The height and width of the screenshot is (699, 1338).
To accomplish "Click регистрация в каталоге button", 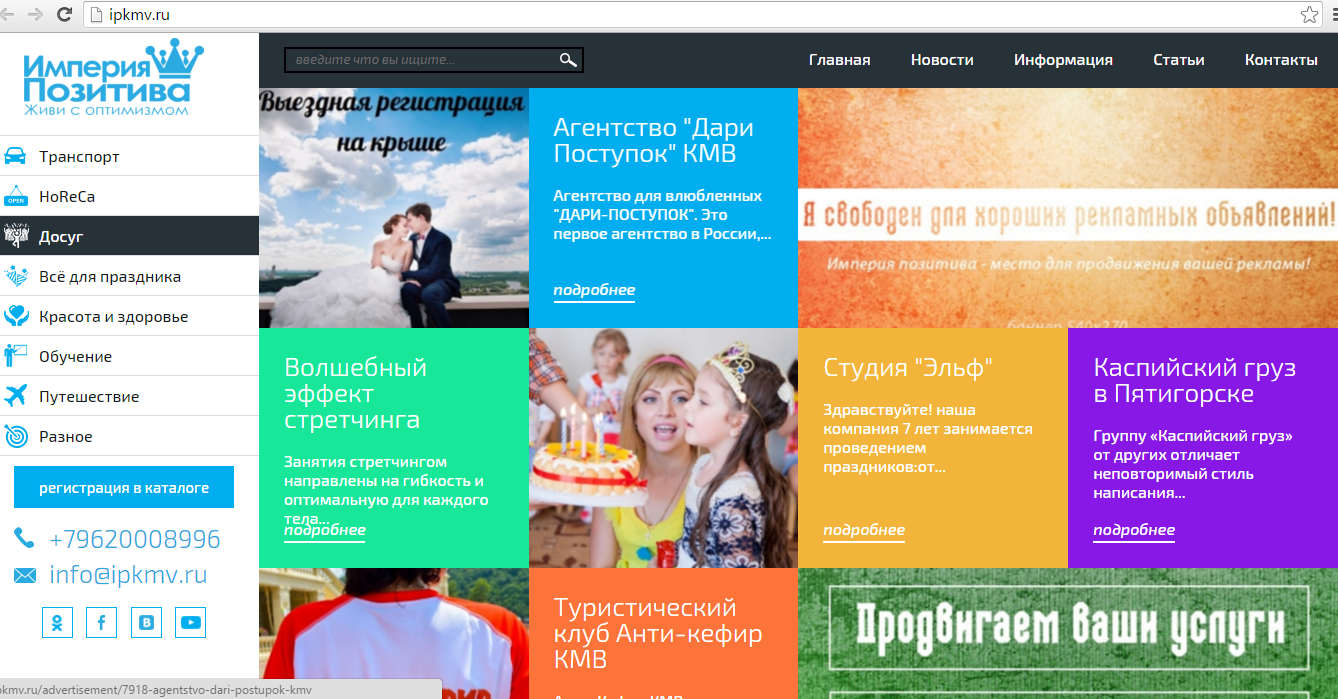I will [x=124, y=487].
